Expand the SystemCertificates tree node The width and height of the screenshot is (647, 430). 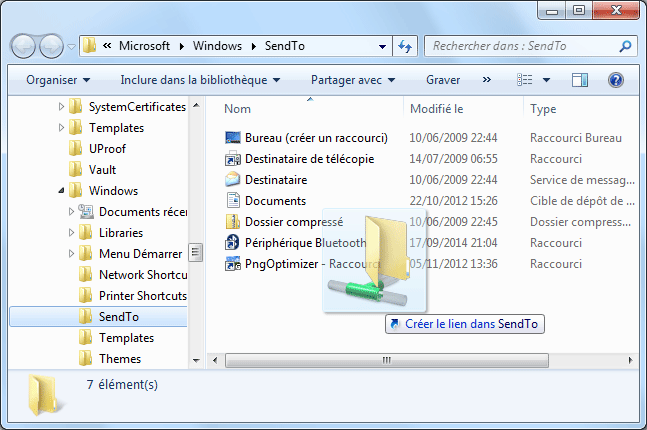coord(61,107)
